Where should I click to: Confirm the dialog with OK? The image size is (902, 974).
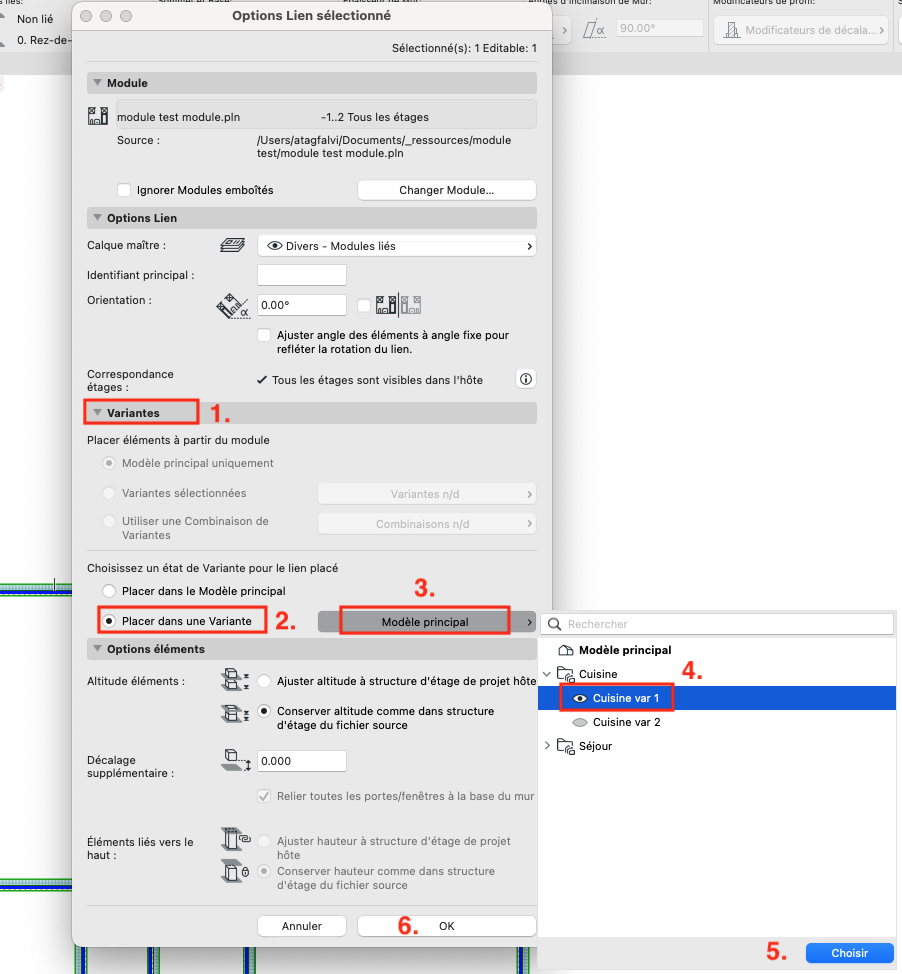(x=447, y=926)
